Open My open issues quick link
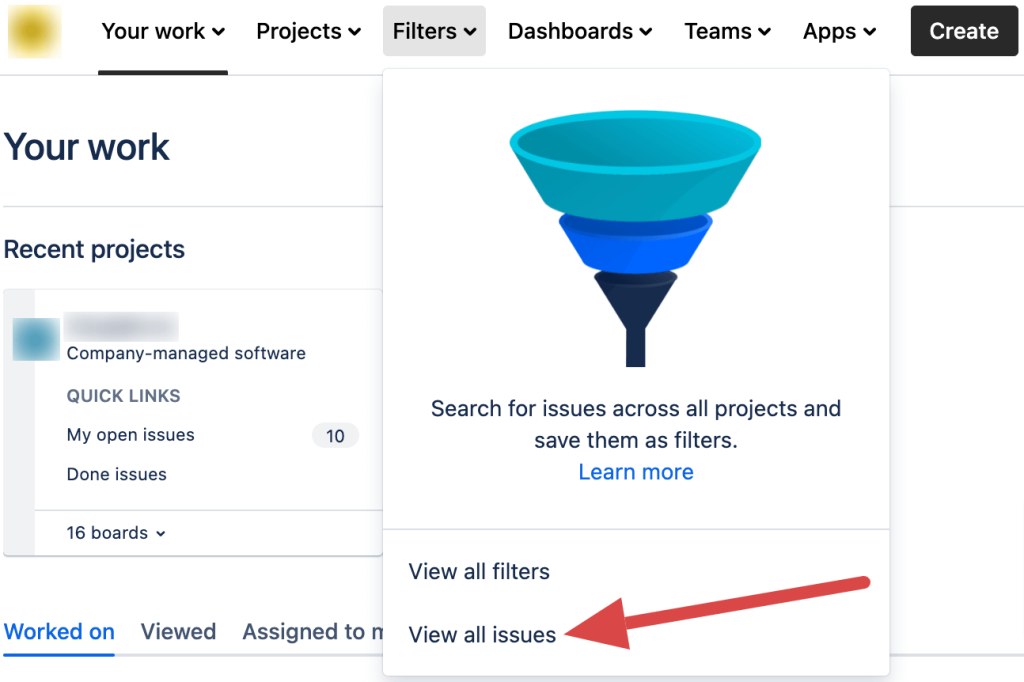Image resolution: width=1024 pixels, height=682 pixels. tap(131, 435)
